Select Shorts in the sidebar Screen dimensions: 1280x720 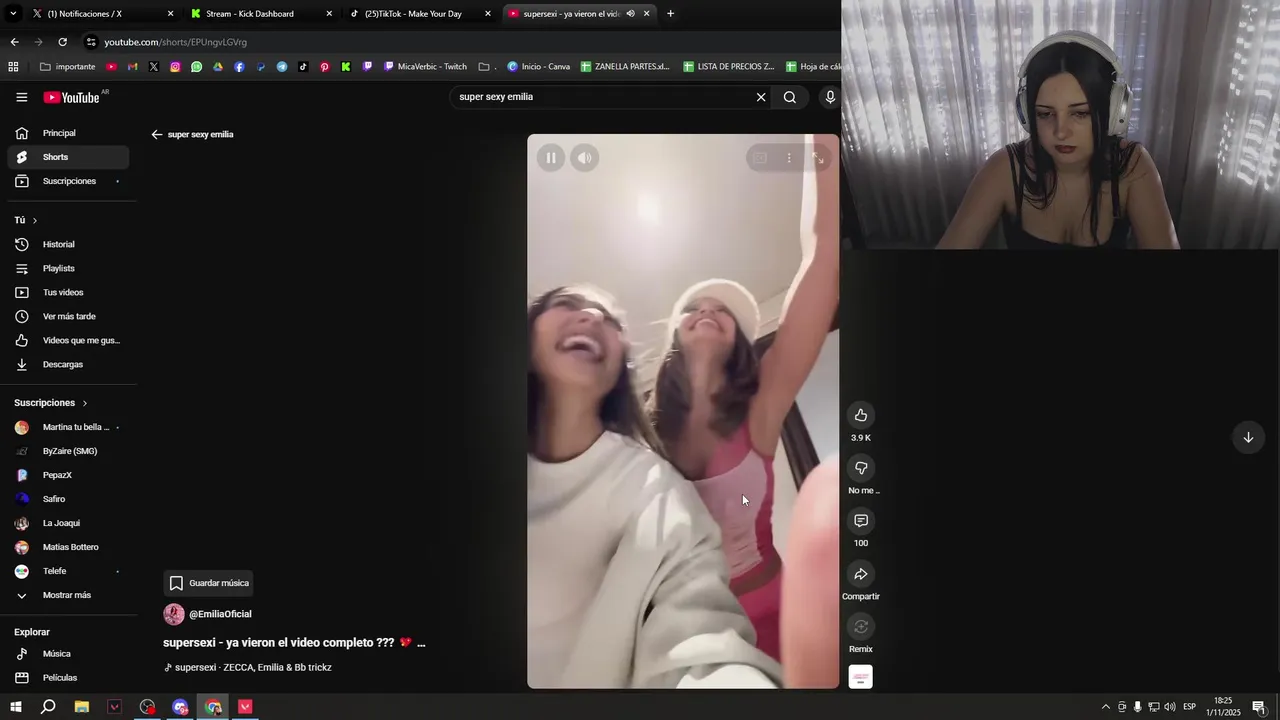68,157
